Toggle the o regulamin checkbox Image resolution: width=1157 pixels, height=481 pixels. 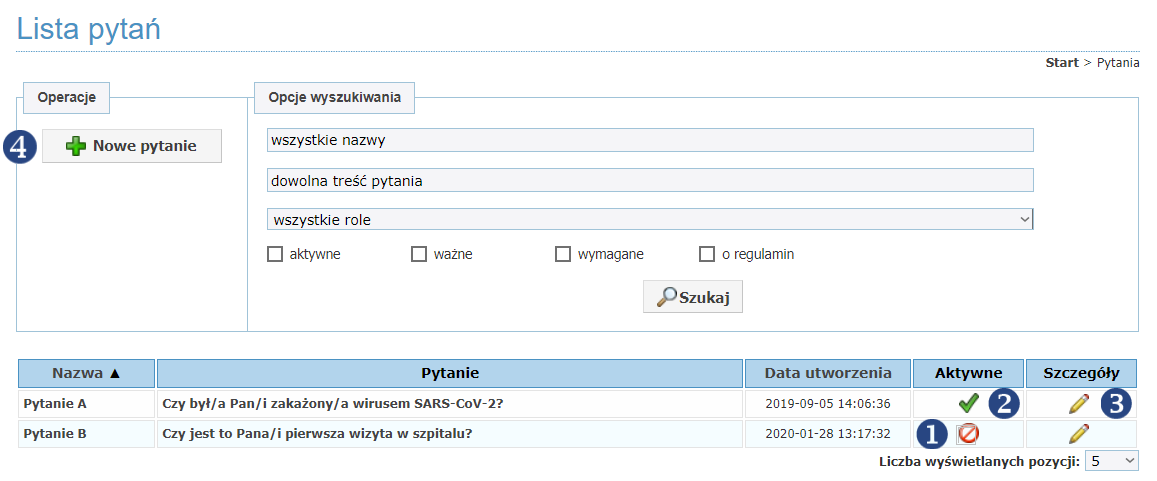pyautogui.click(x=707, y=255)
